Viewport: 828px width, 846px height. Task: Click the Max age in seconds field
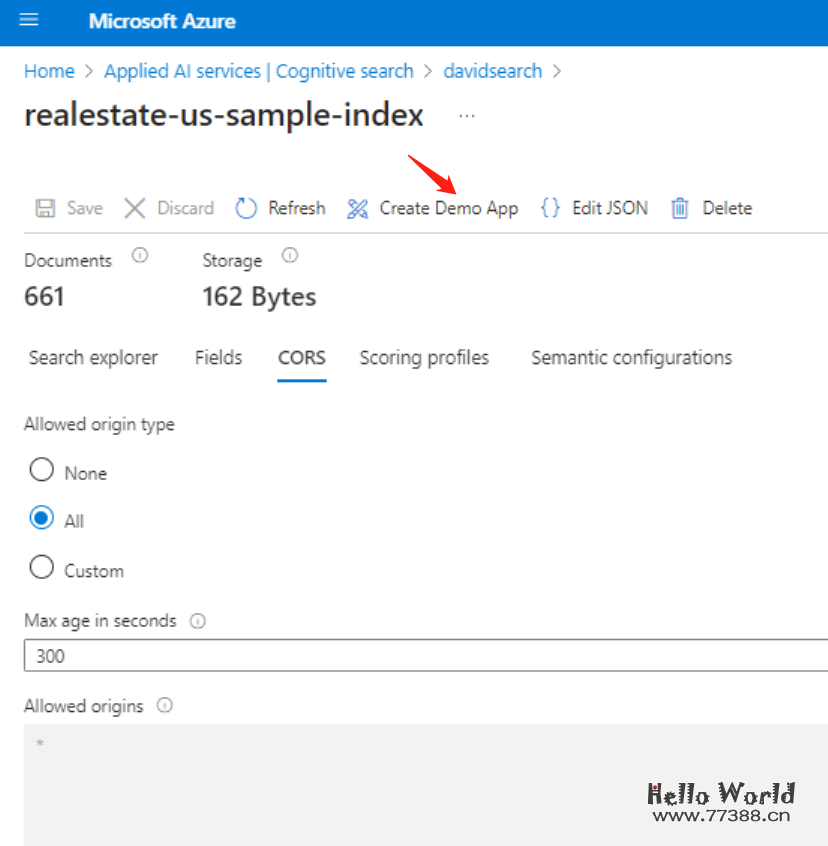(420, 657)
